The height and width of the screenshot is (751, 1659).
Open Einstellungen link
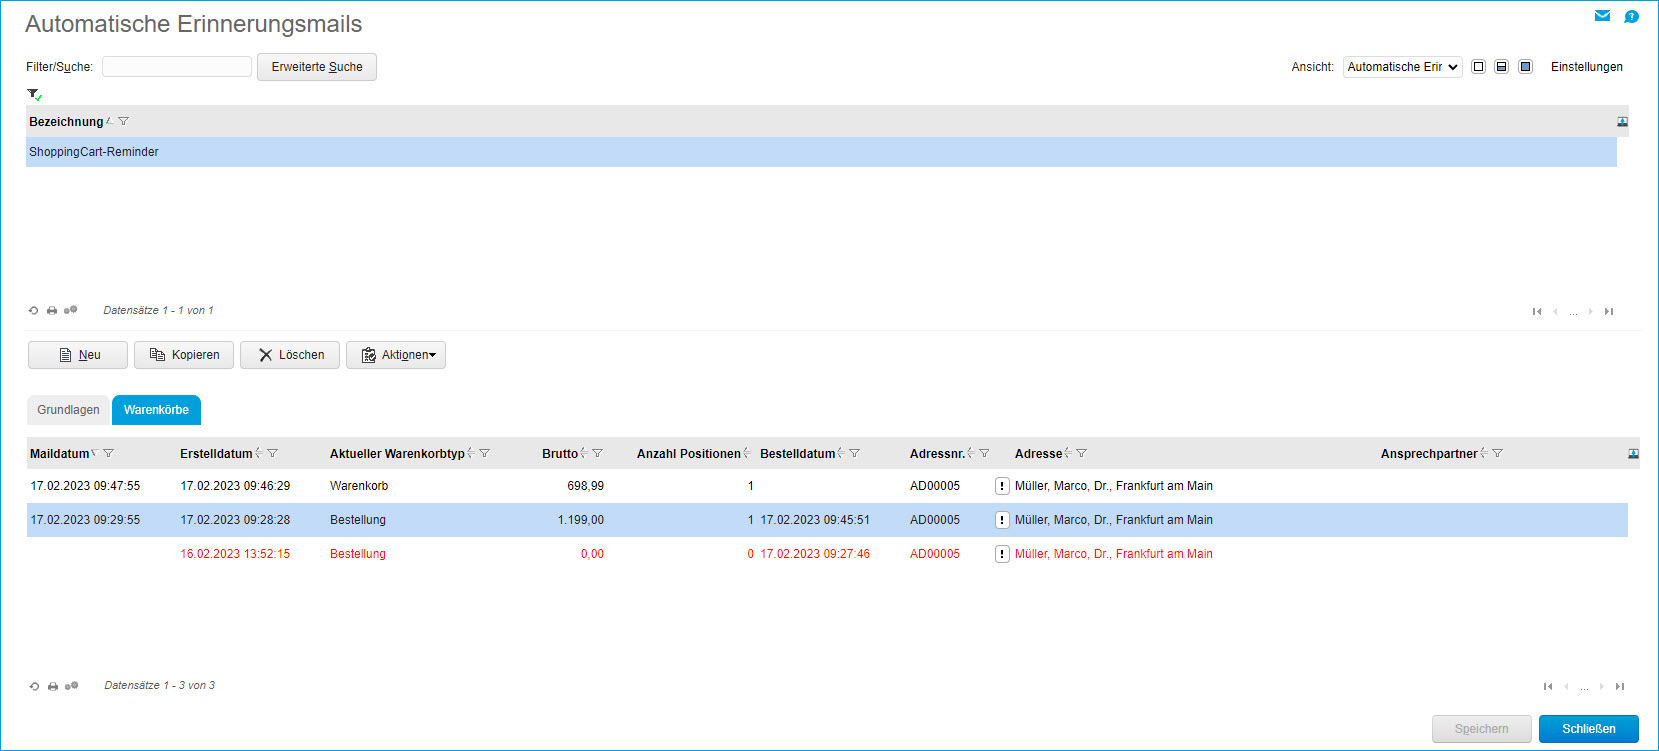click(x=1586, y=67)
